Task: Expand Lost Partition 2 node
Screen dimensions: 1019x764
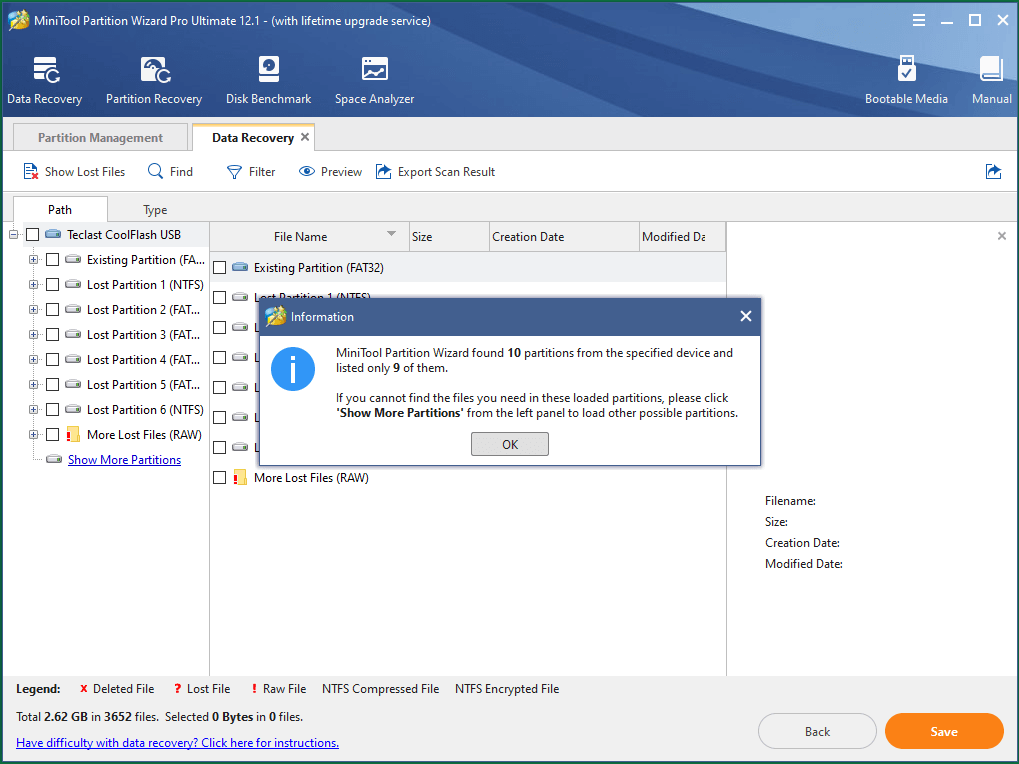Action: coord(33,309)
